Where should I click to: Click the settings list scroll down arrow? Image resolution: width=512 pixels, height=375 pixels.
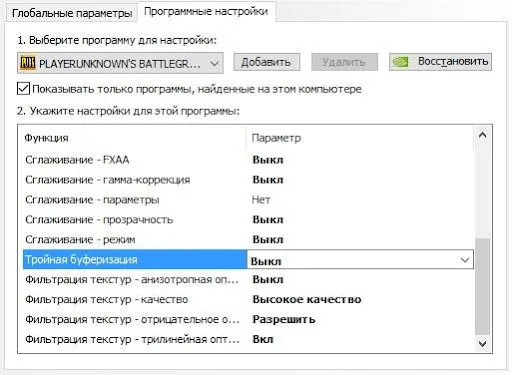tap(482, 343)
